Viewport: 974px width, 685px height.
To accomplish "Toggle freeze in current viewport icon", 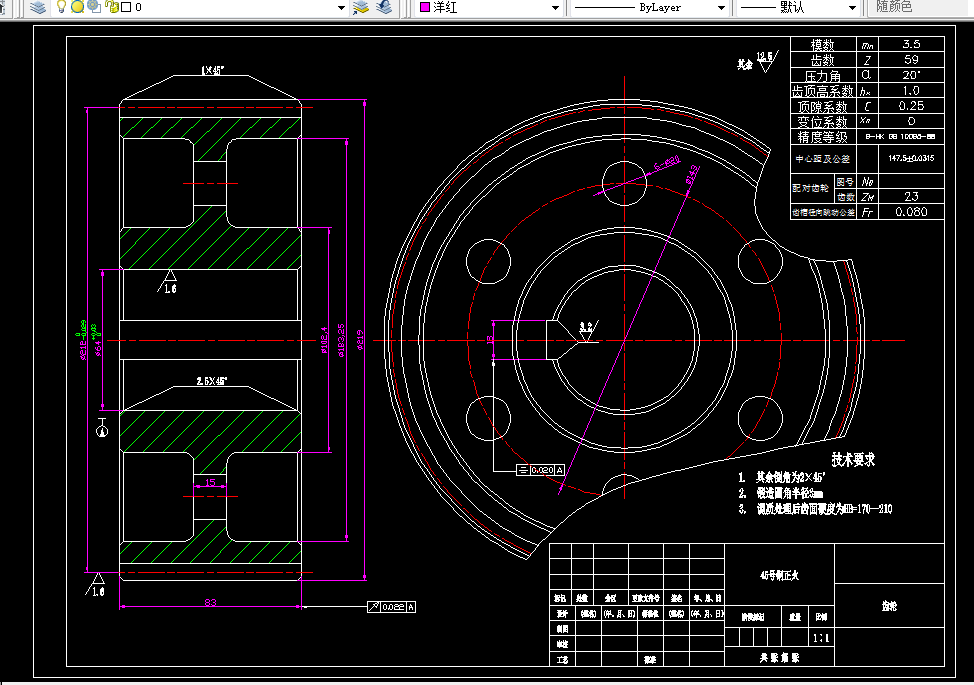I will pyautogui.click(x=94, y=7).
